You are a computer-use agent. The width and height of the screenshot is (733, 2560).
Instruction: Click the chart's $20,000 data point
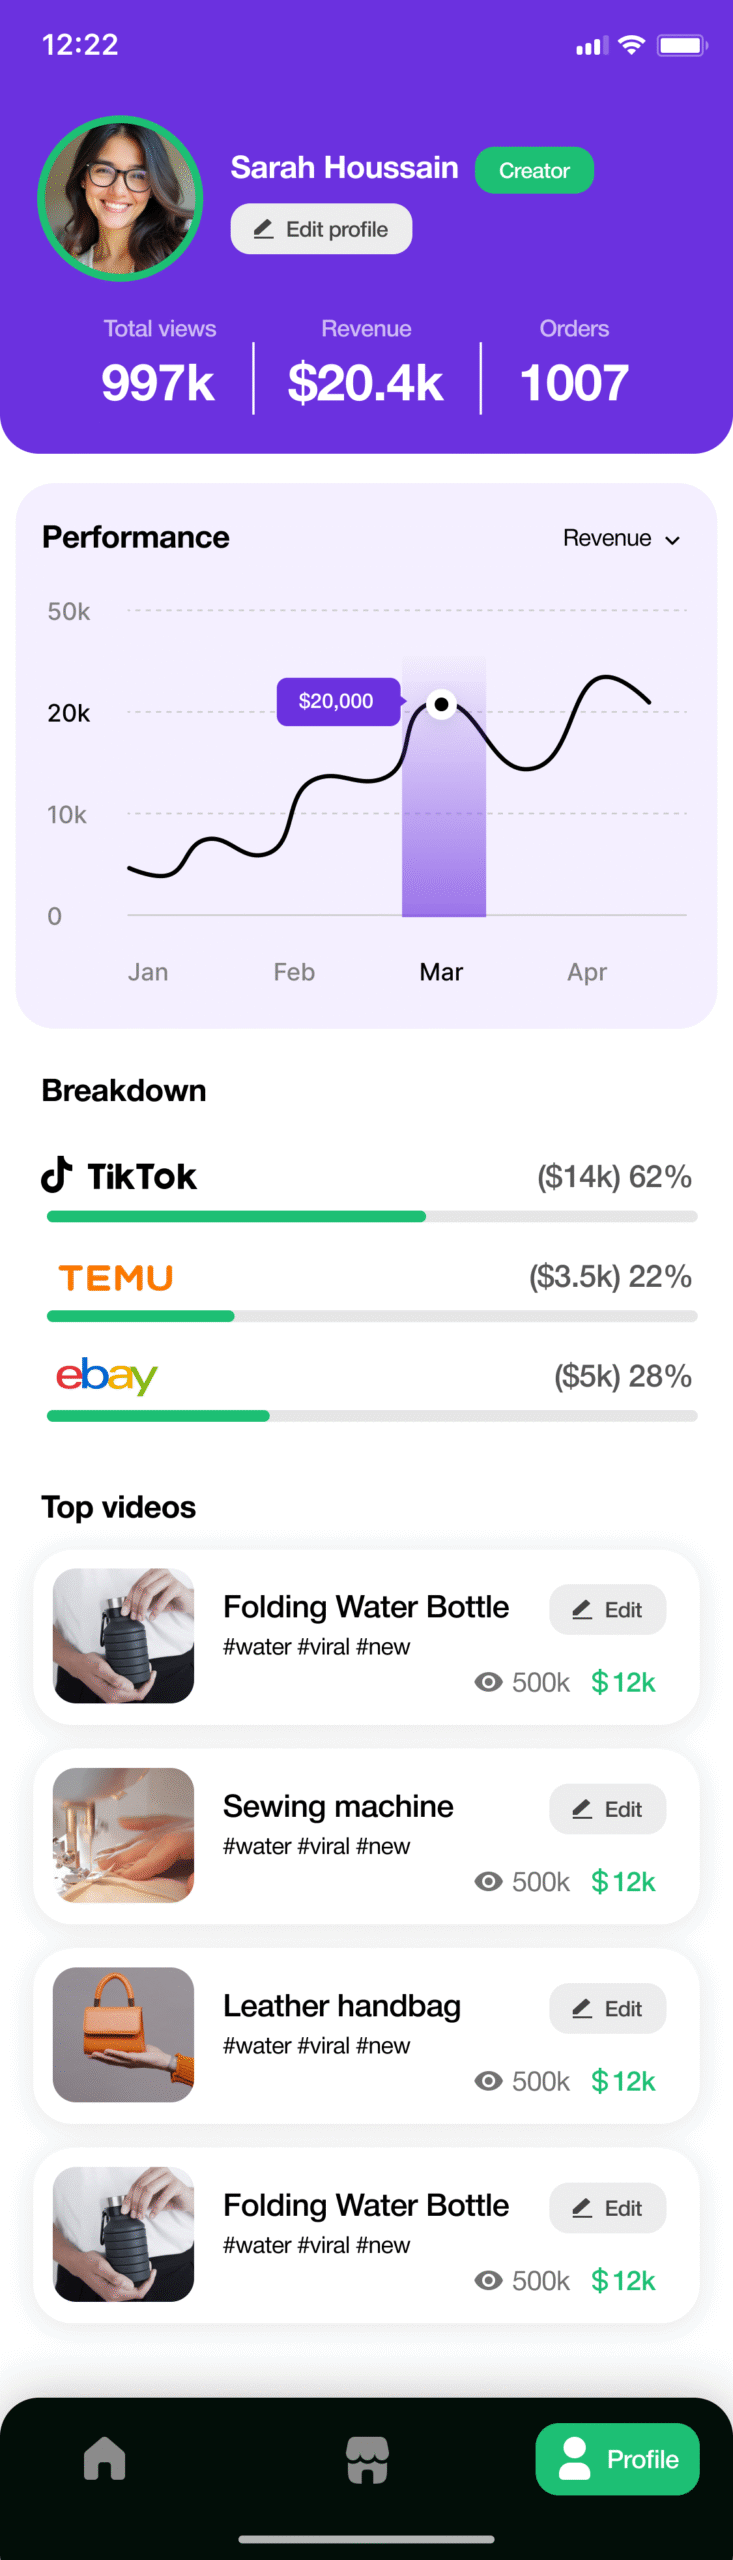pyautogui.click(x=441, y=704)
